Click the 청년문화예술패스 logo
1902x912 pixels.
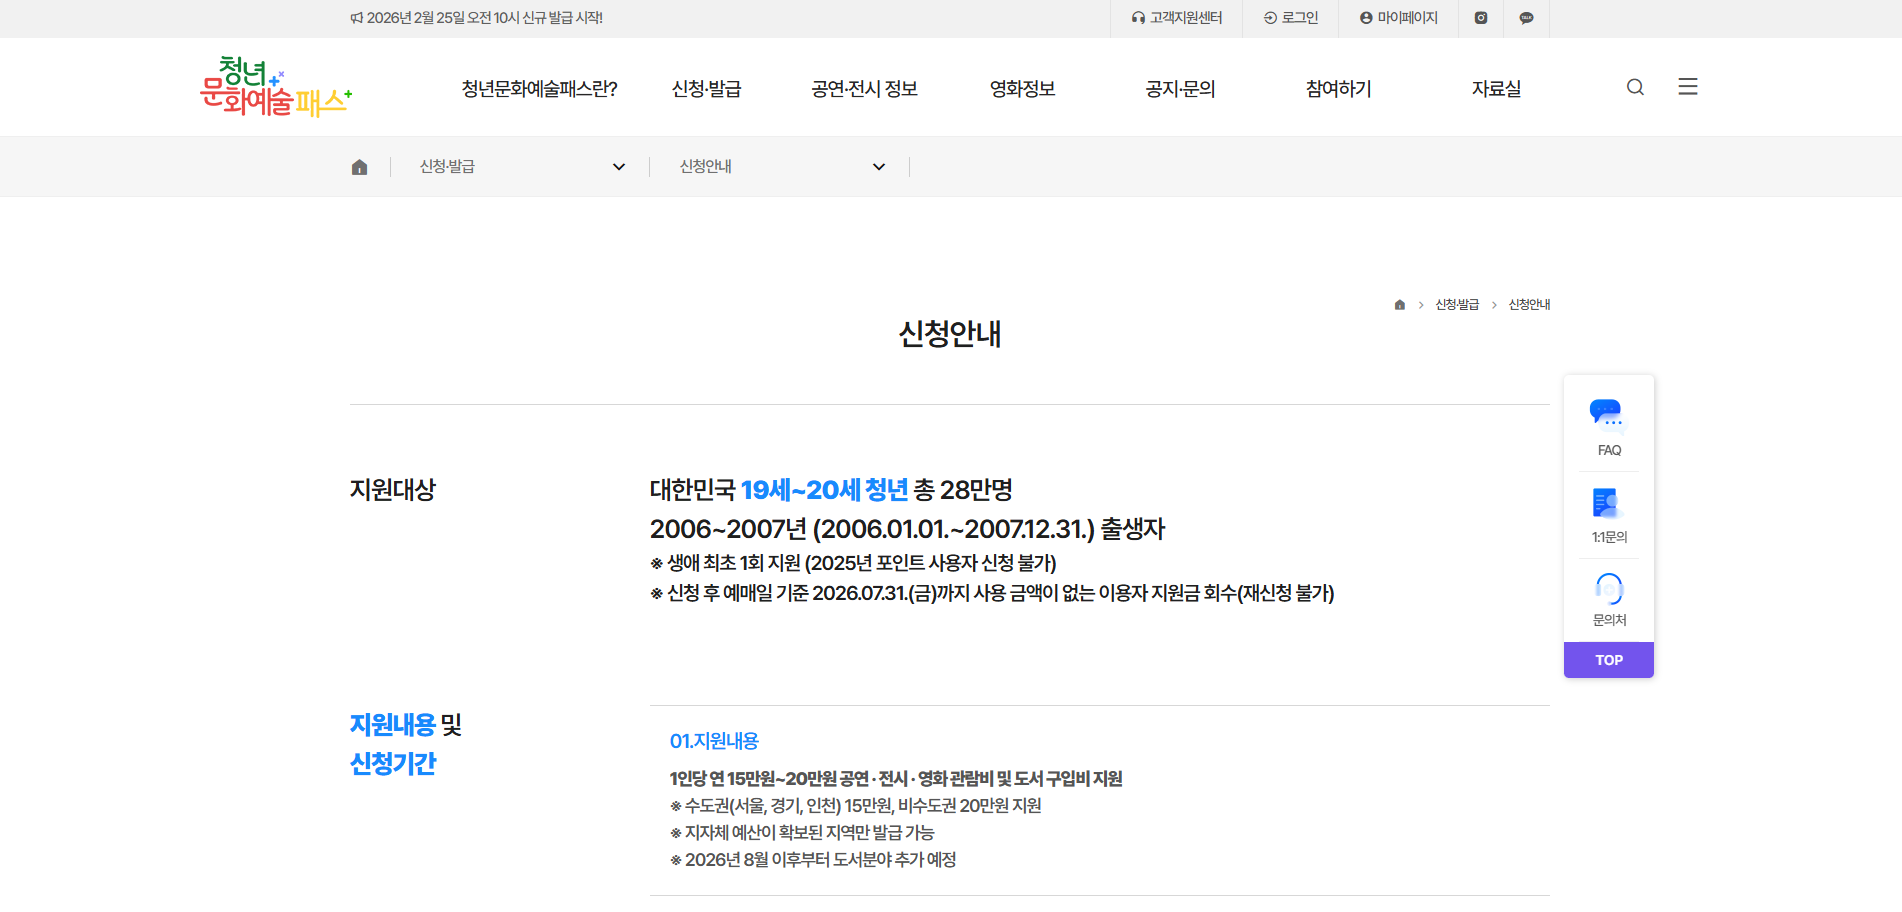(275, 87)
